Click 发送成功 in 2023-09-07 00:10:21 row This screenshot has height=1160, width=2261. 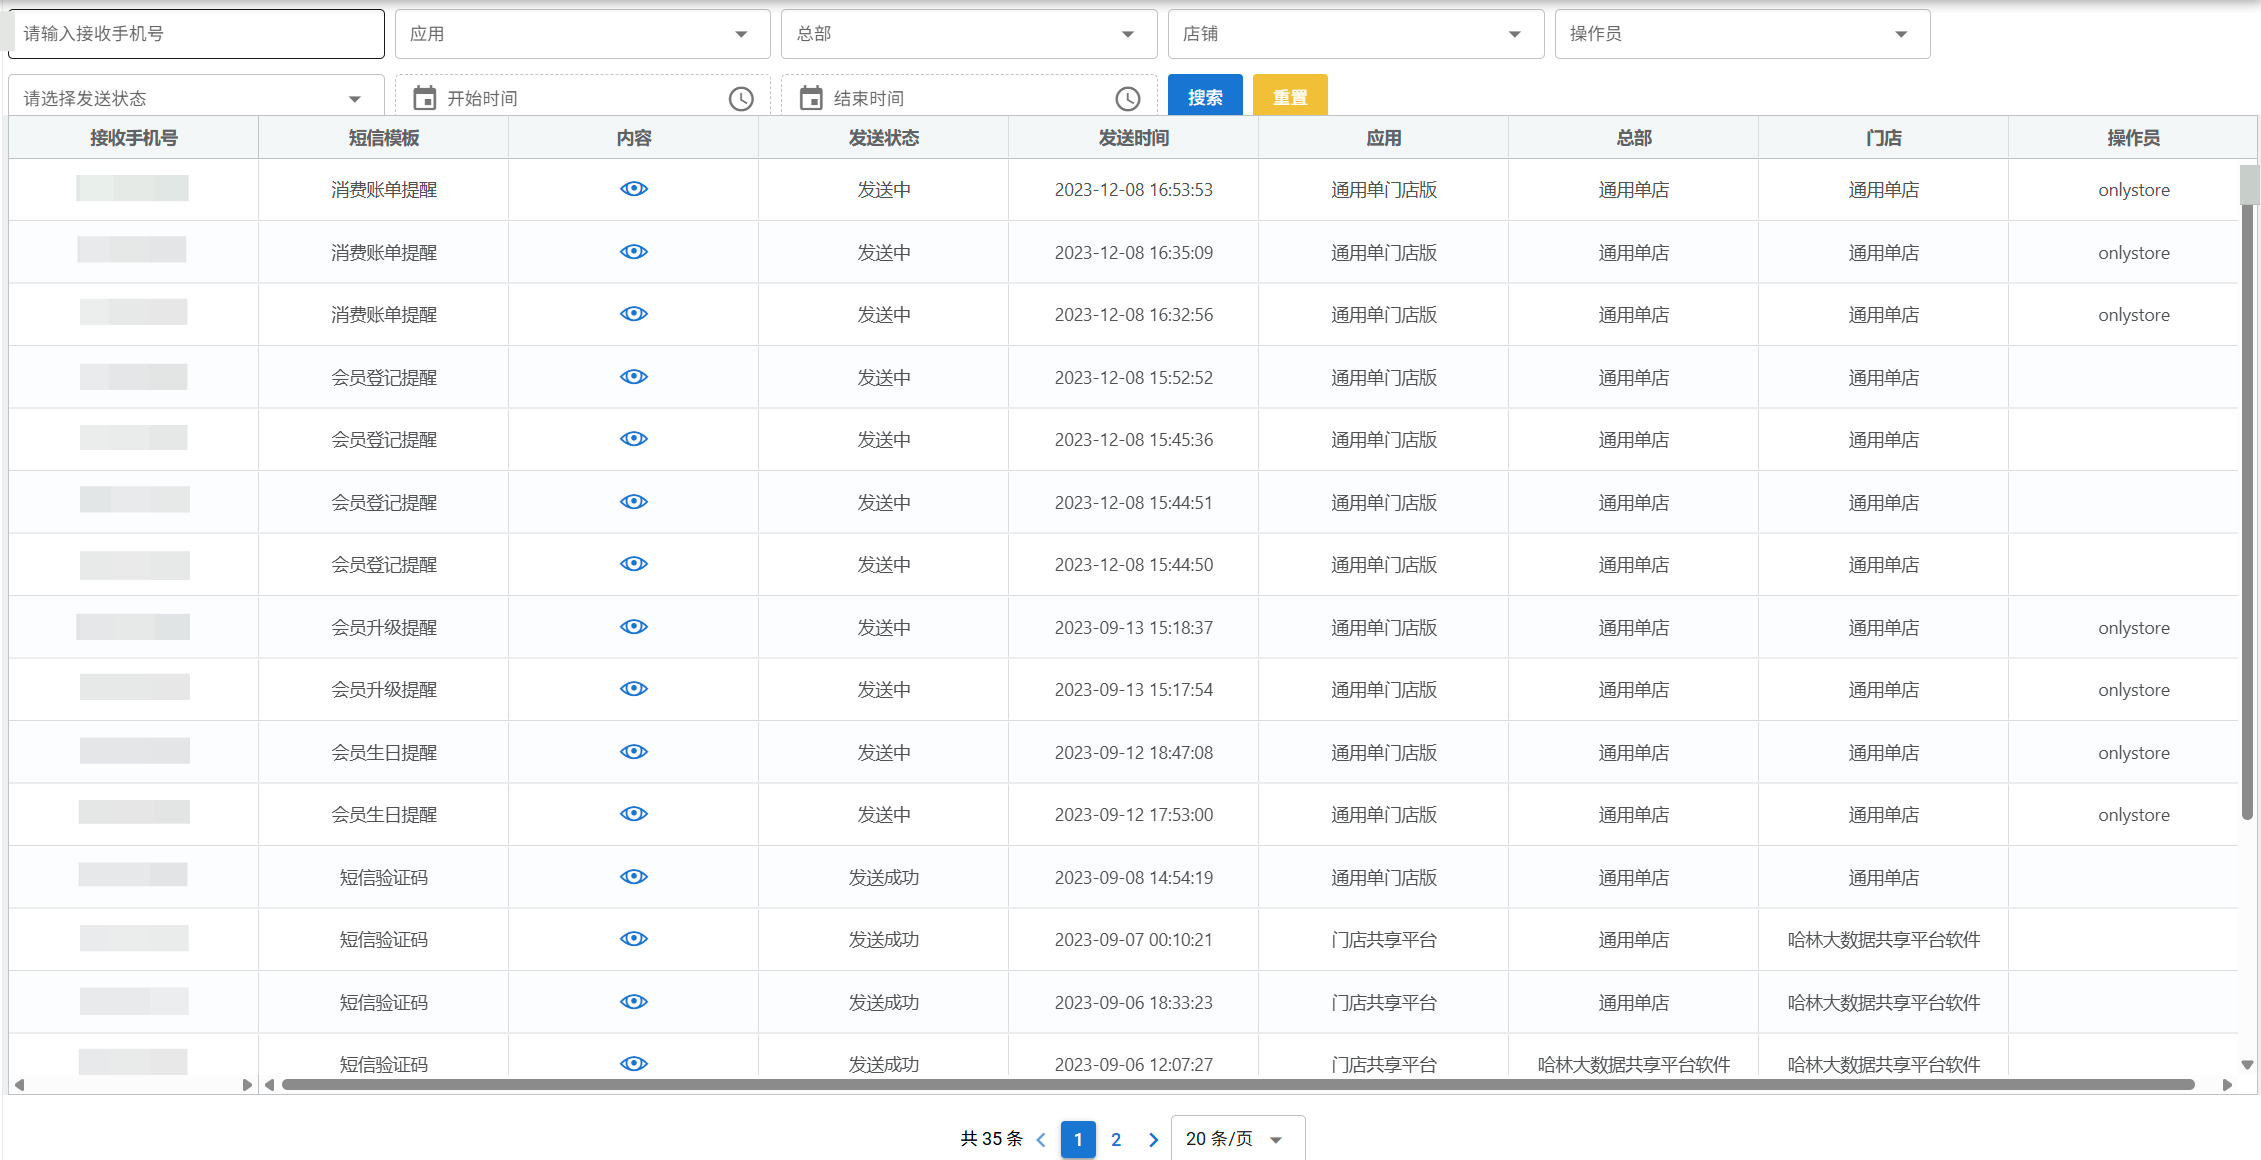[884, 940]
